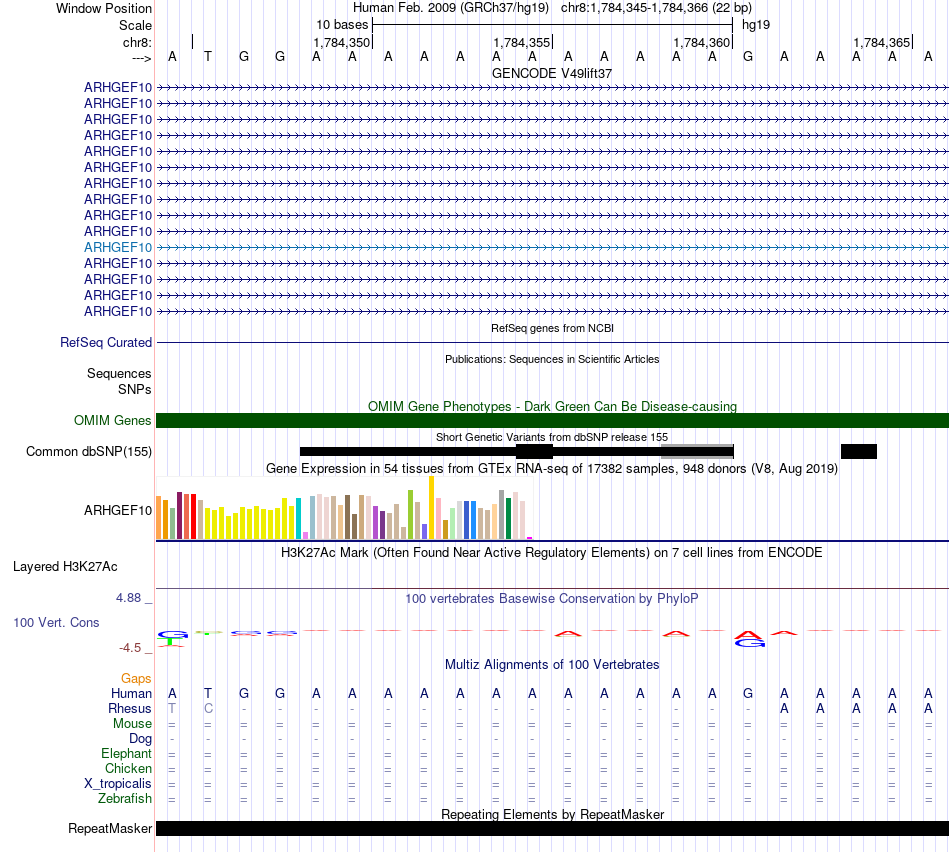Click the '10 bases' scale text

coord(342,25)
